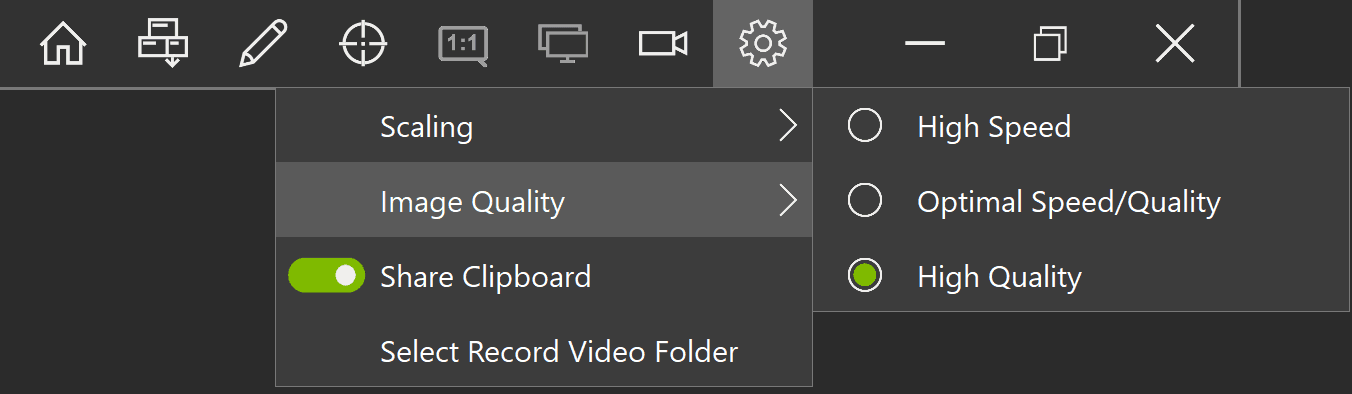Image resolution: width=1352 pixels, height=394 pixels.
Task: Restore the window with overlapping squares button
Action: tap(1050, 44)
